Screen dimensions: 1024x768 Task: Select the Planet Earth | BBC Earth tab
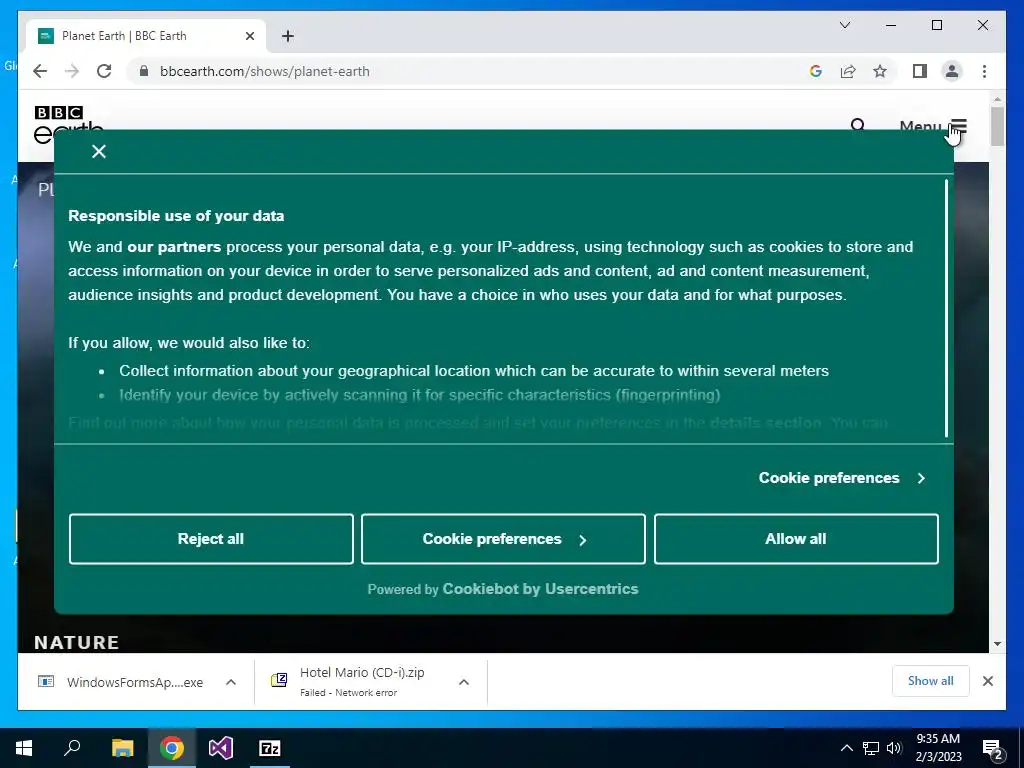tap(146, 36)
